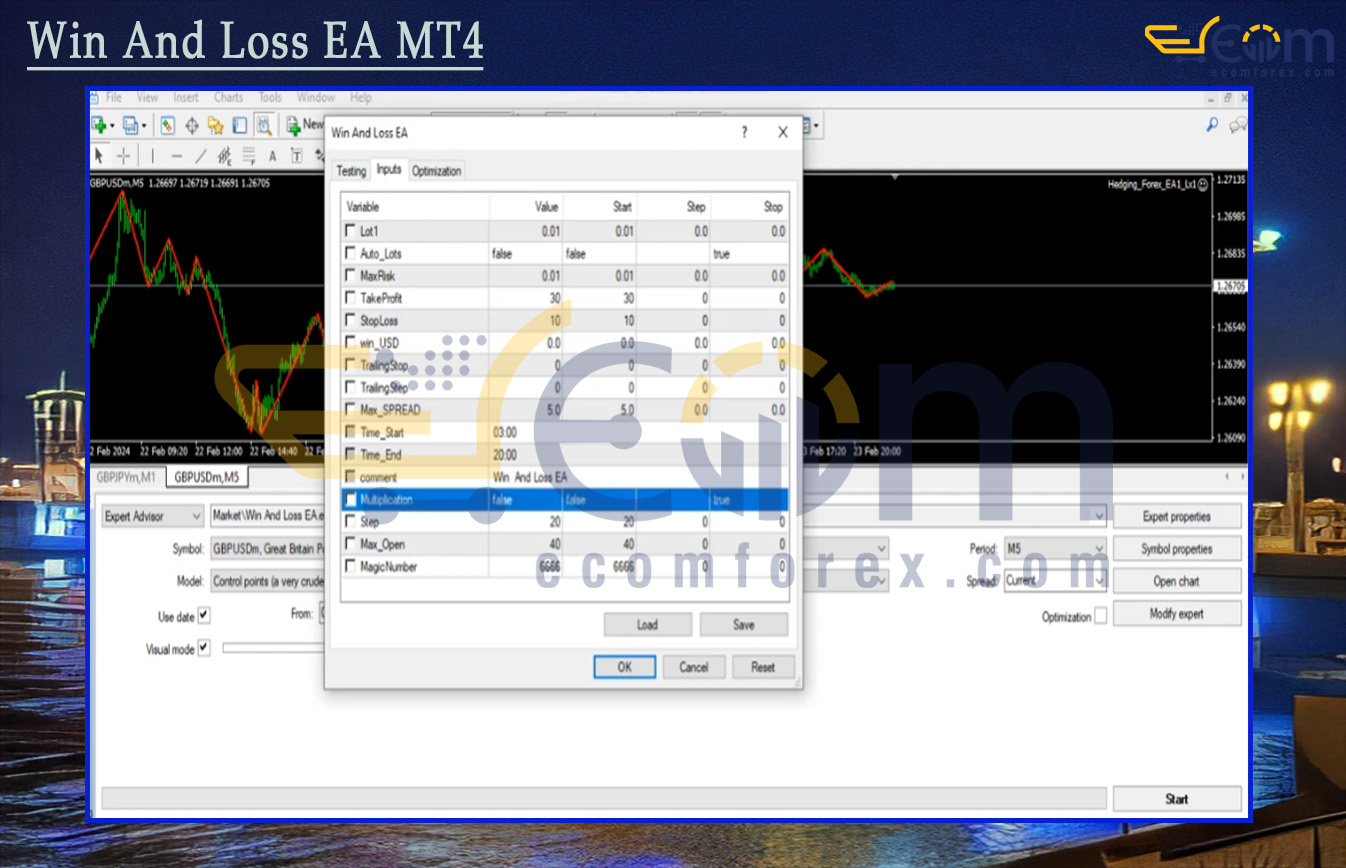Toggle the Strategy Tester magnifier icon
Viewport: 1346px width, 868px height.
[264, 125]
